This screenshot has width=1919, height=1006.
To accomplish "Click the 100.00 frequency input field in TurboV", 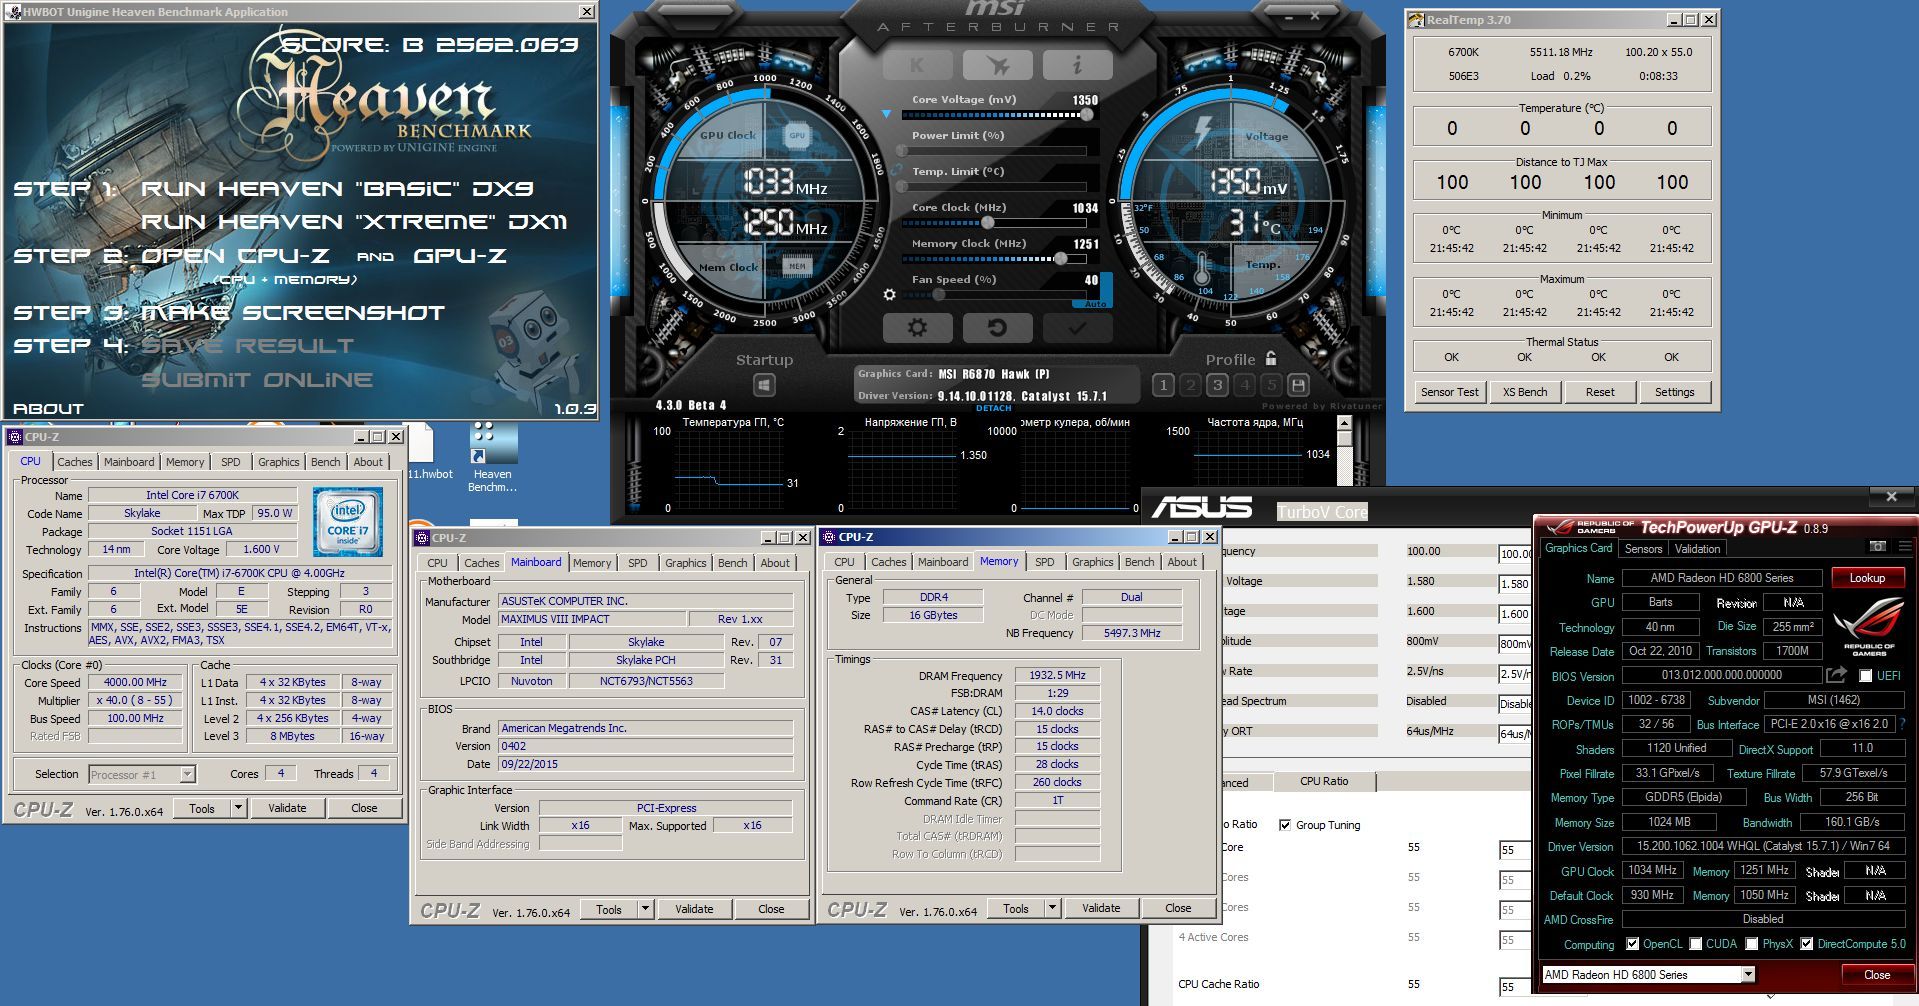I will click(1514, 554).
